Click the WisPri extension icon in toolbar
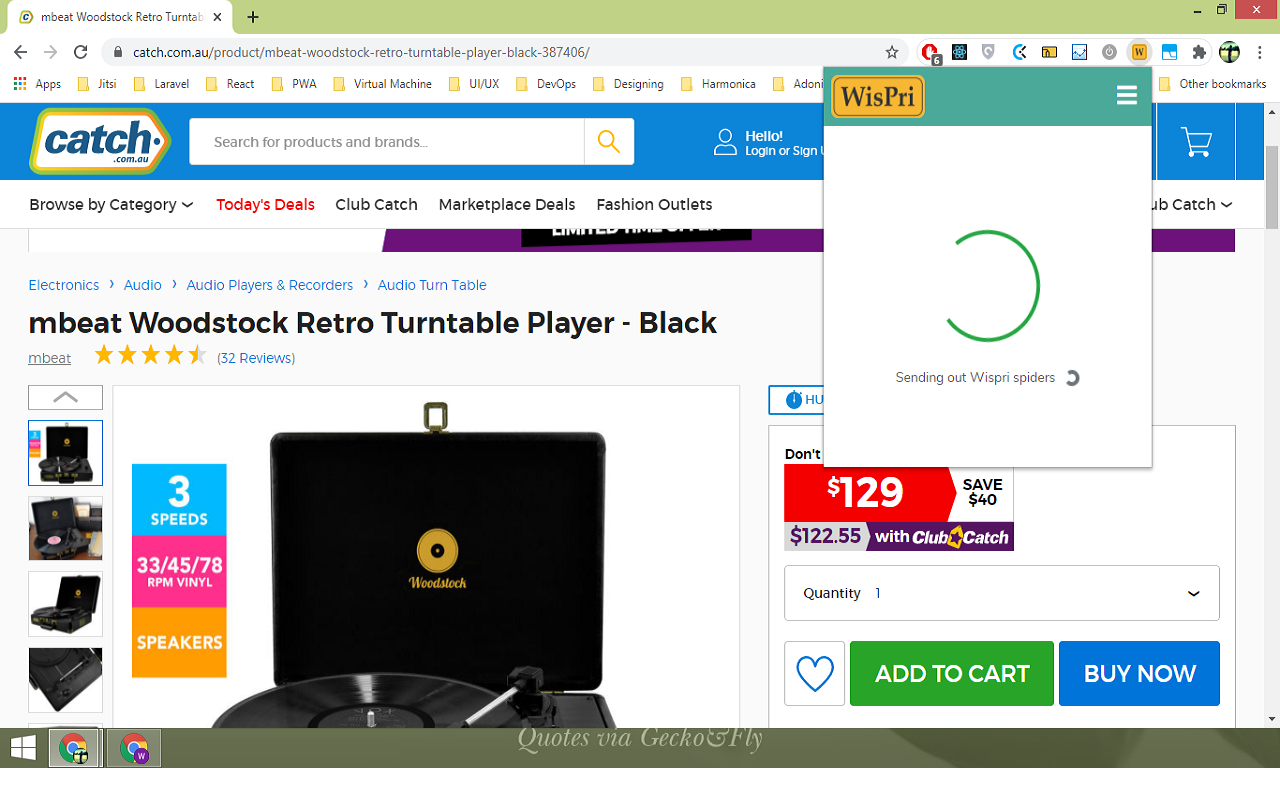 (x=1139, y=52)
